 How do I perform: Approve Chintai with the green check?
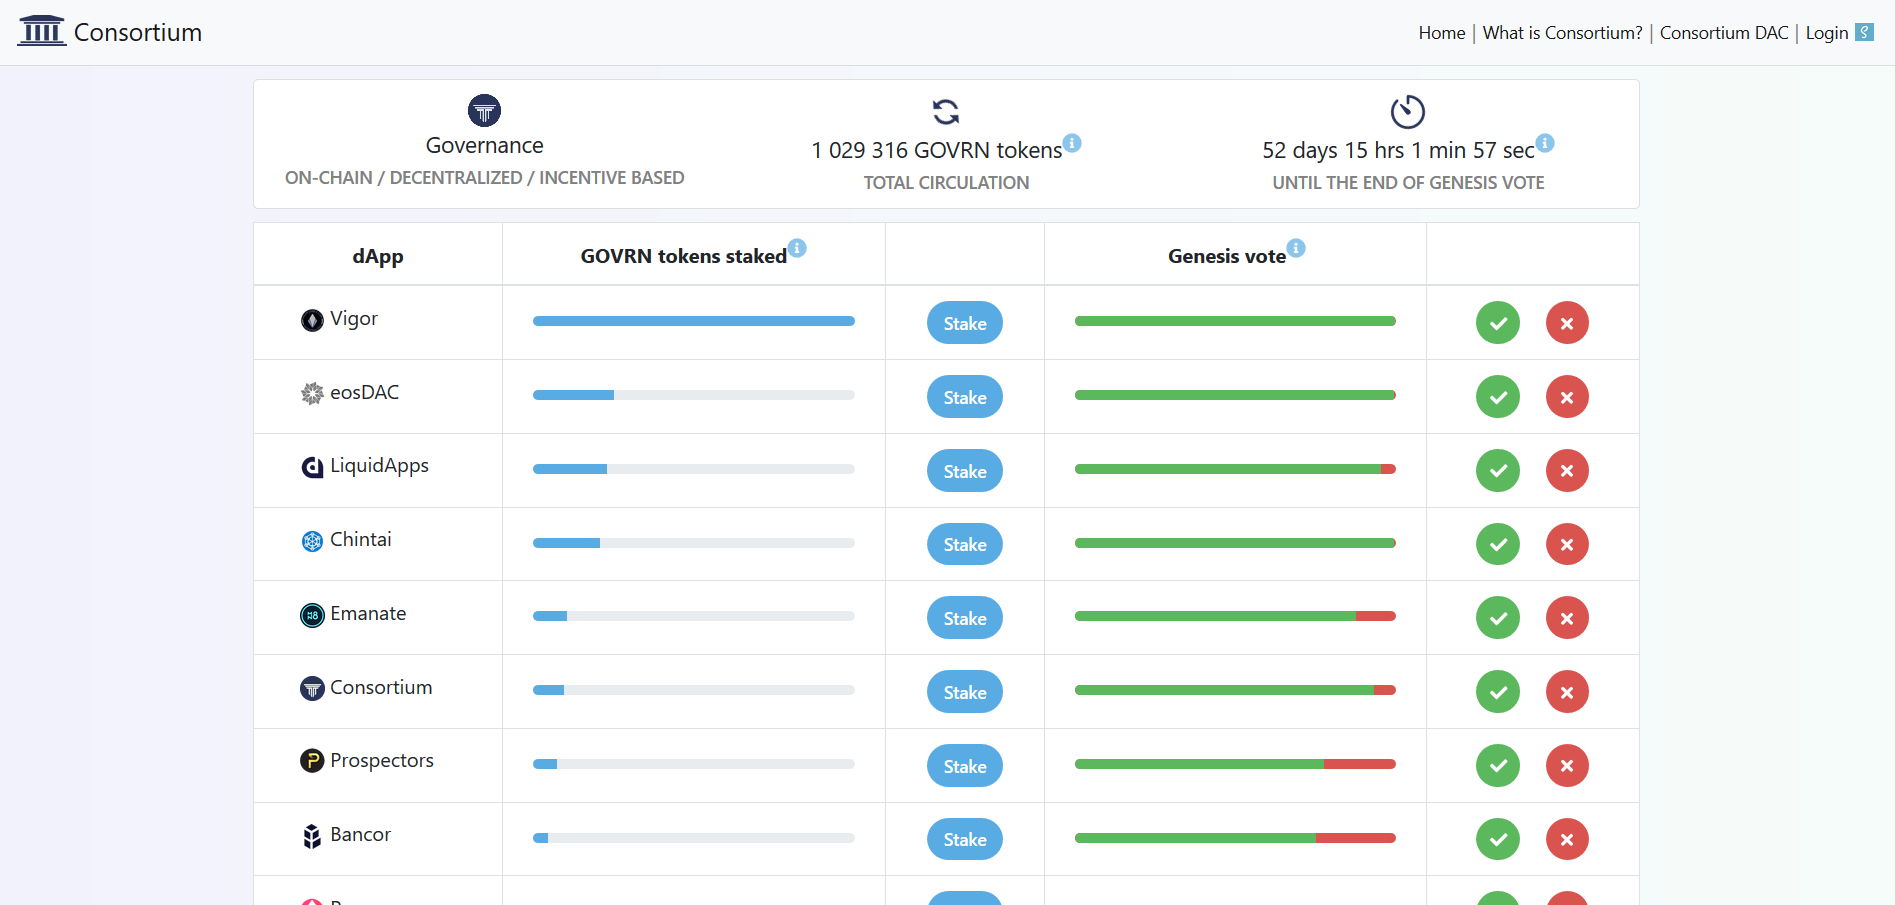click(x=1497, y=544)
